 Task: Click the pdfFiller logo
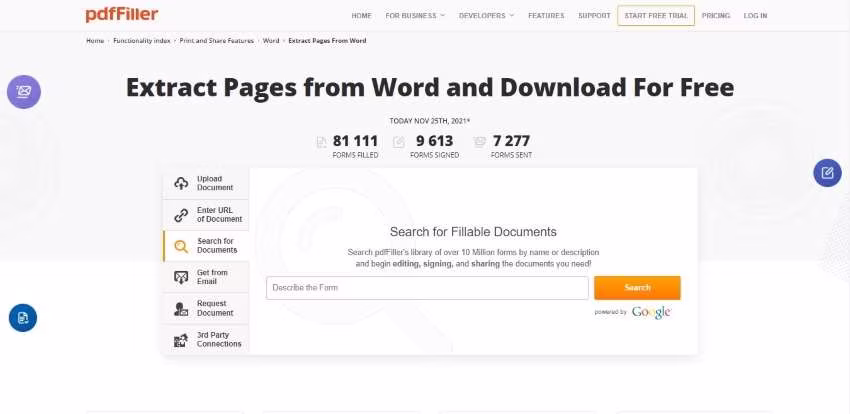coord(122,15)
